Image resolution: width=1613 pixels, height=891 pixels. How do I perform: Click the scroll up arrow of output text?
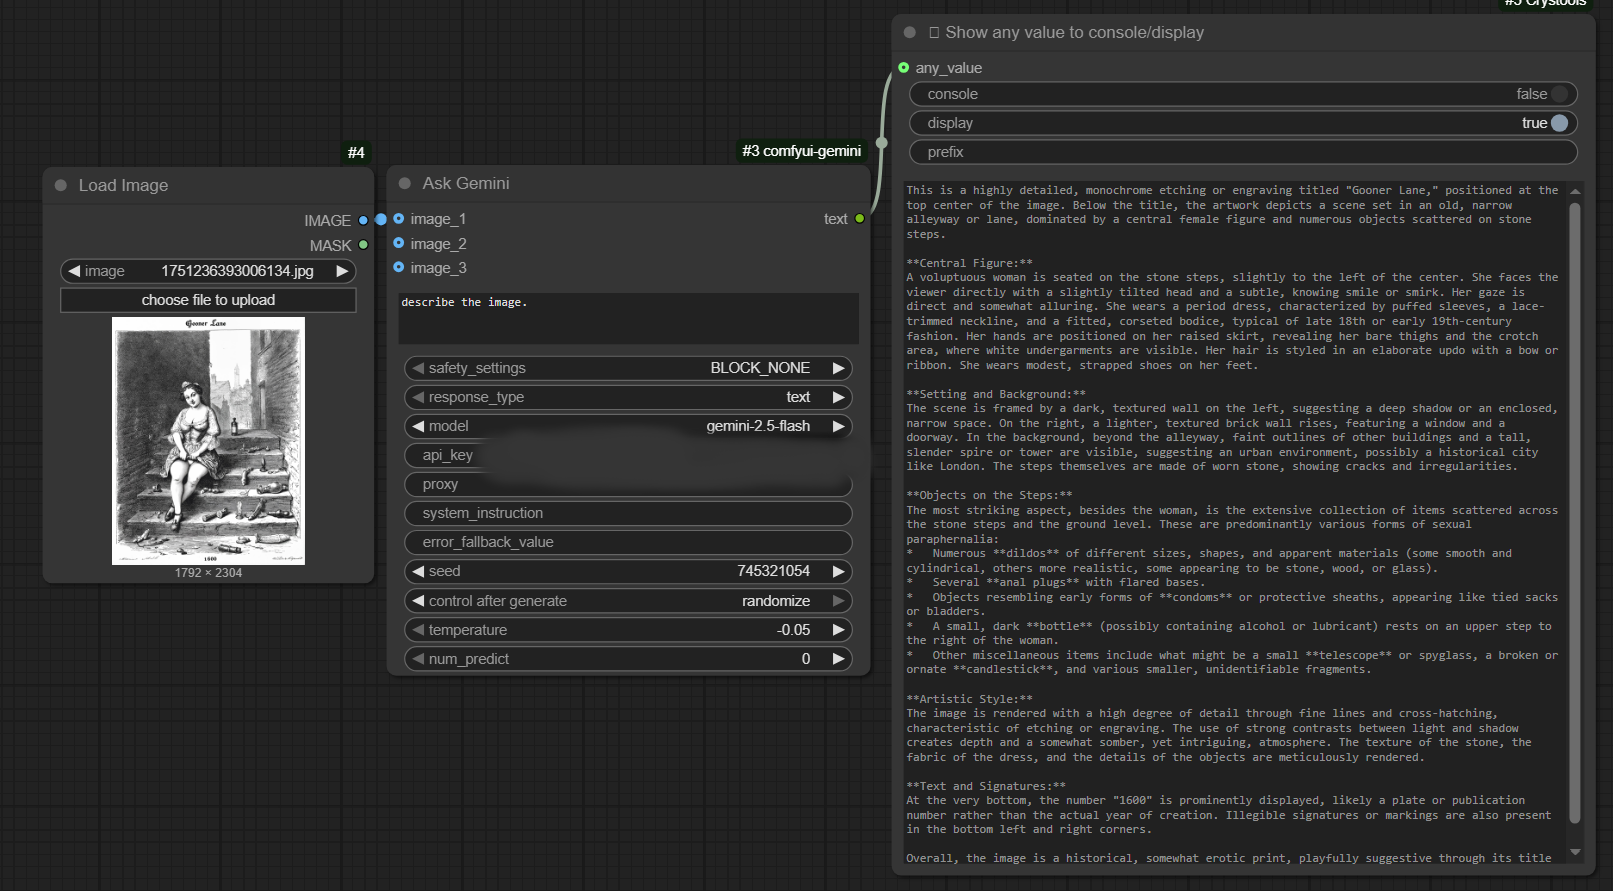1575,191
